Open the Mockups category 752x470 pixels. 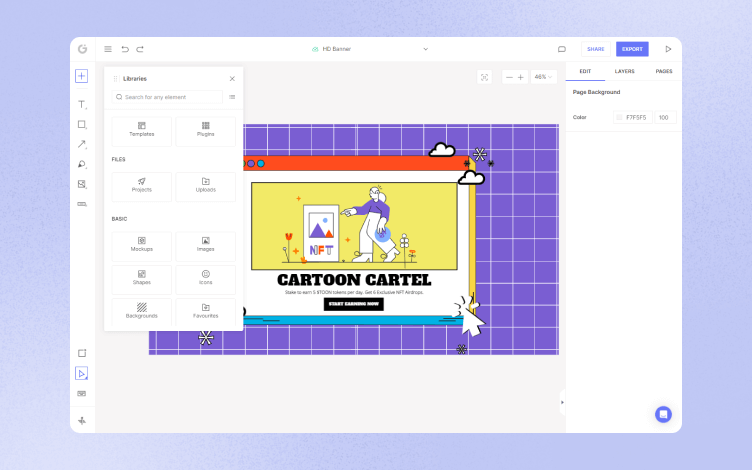[141, 246]
